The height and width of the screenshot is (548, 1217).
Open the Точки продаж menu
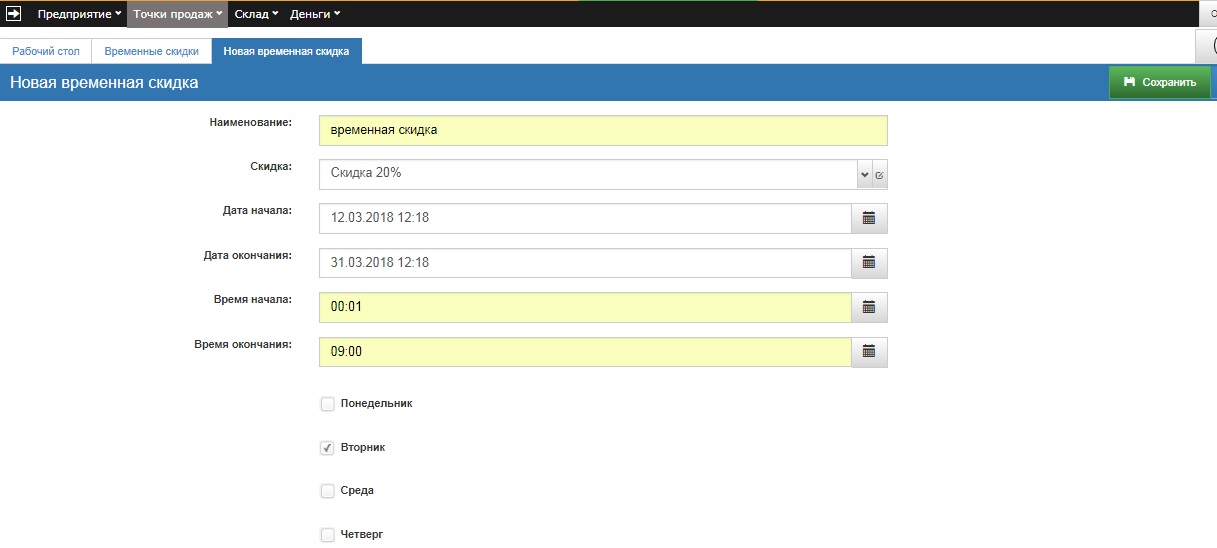pyautogui.click(x=177, y=14)
